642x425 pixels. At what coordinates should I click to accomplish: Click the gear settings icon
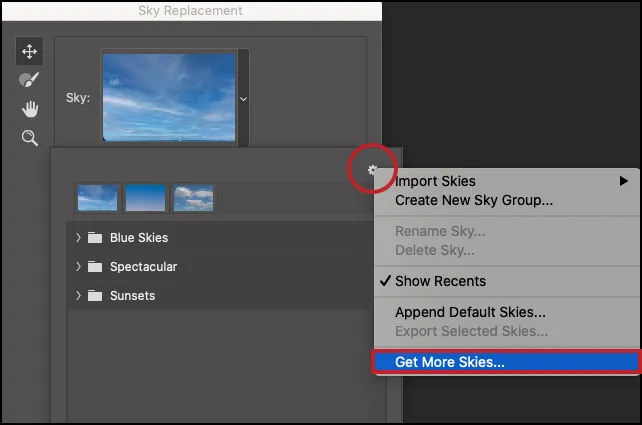[x=373, y=171]
